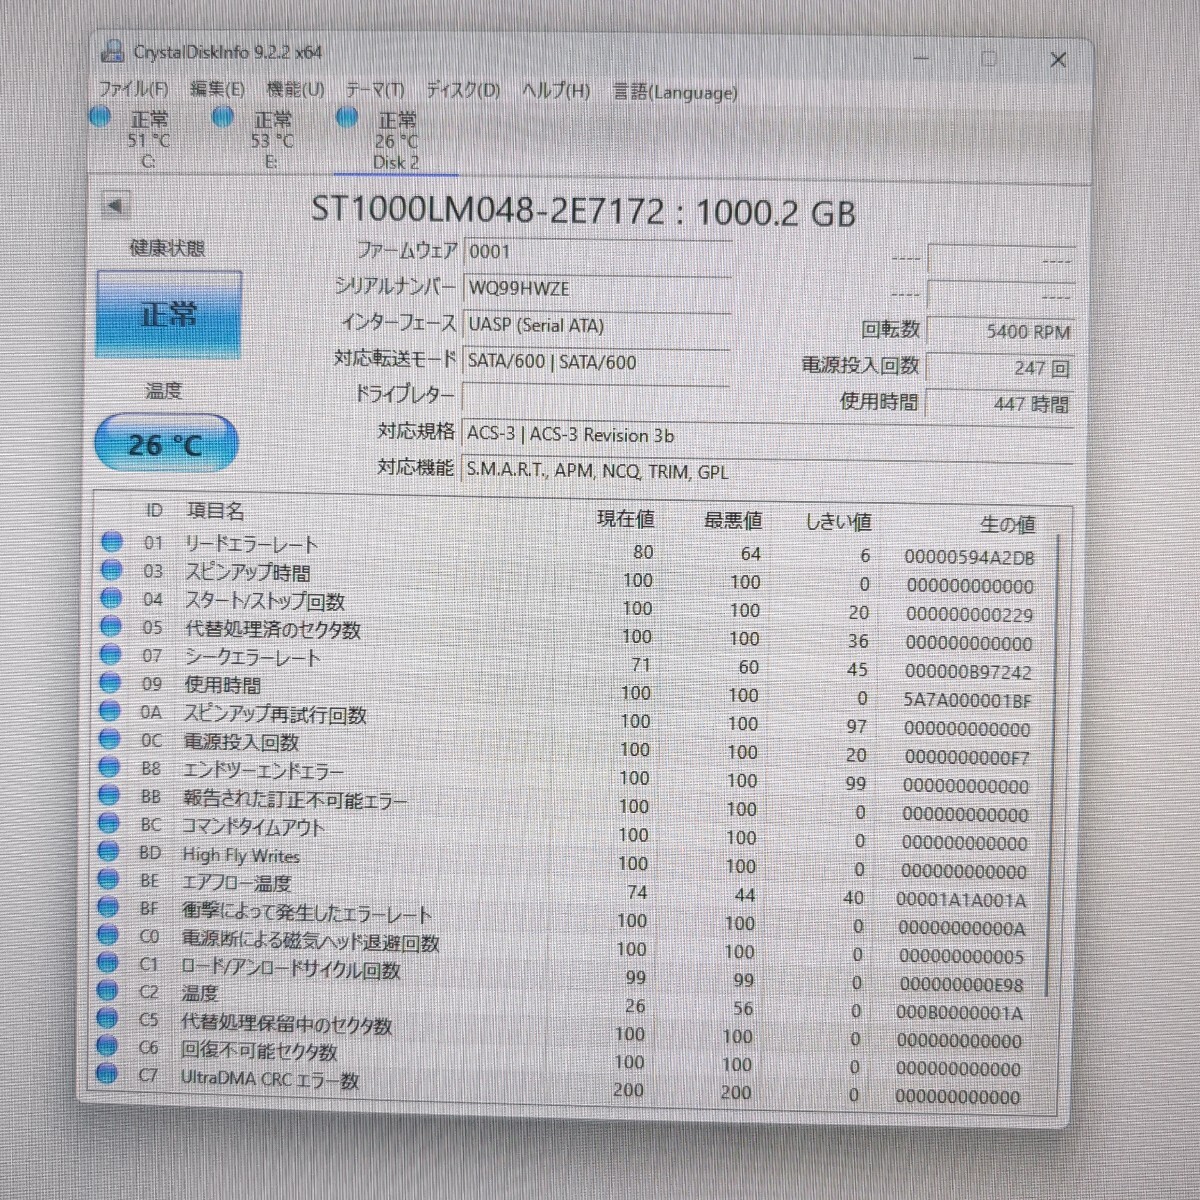This screenshot has width=1200, height=1200.
Task: Open the 機能(U) menu
Action: 295,90
